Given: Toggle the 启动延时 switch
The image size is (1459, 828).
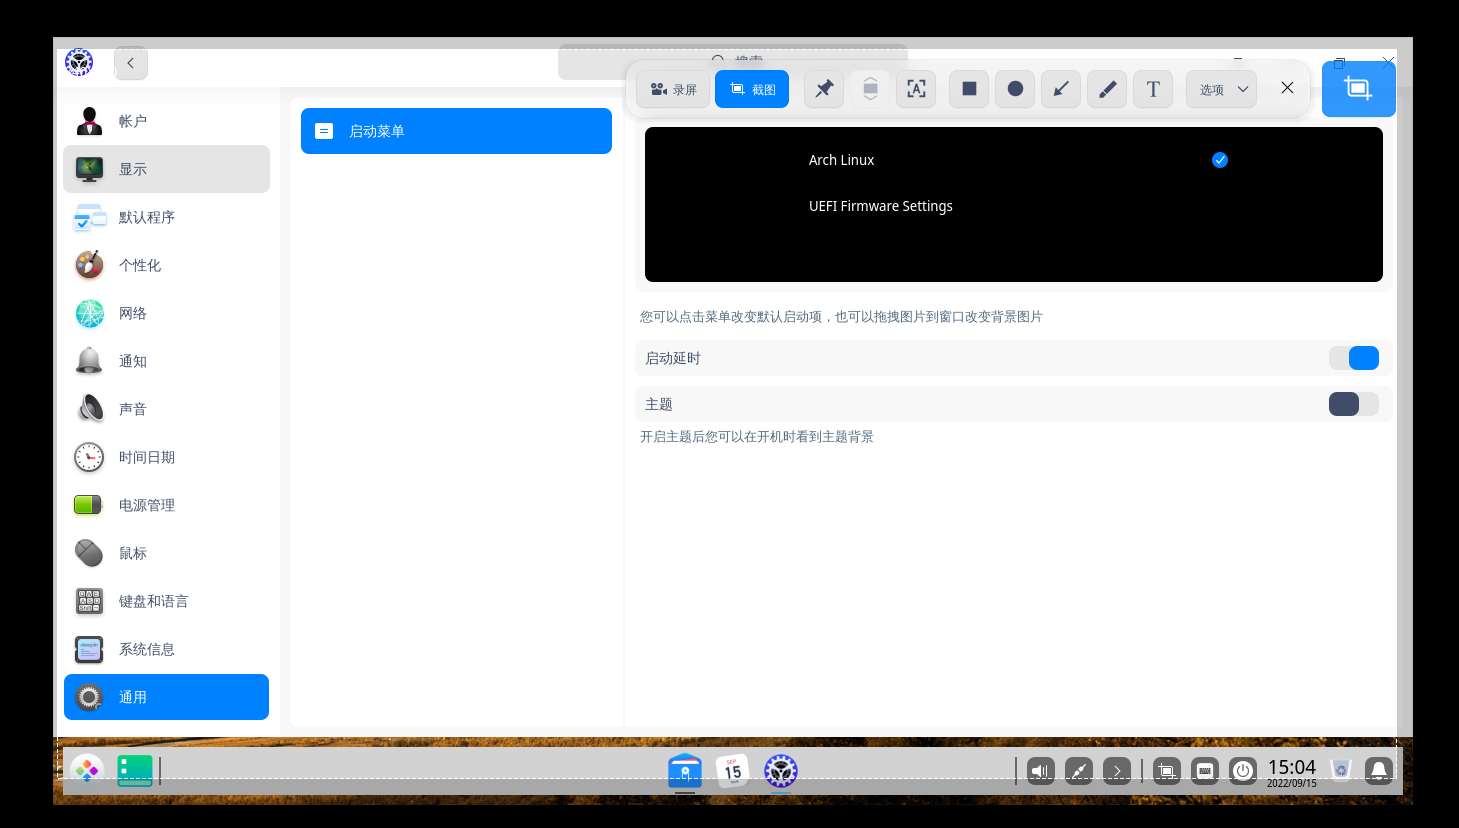Looking at the screenshot, I should click(1354, 358).
